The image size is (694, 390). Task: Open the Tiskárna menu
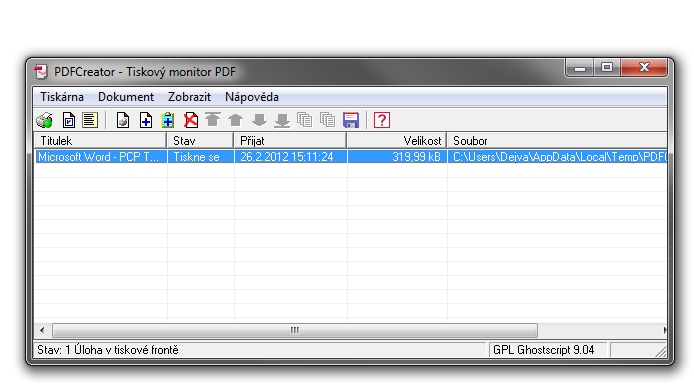click(62, 97)
